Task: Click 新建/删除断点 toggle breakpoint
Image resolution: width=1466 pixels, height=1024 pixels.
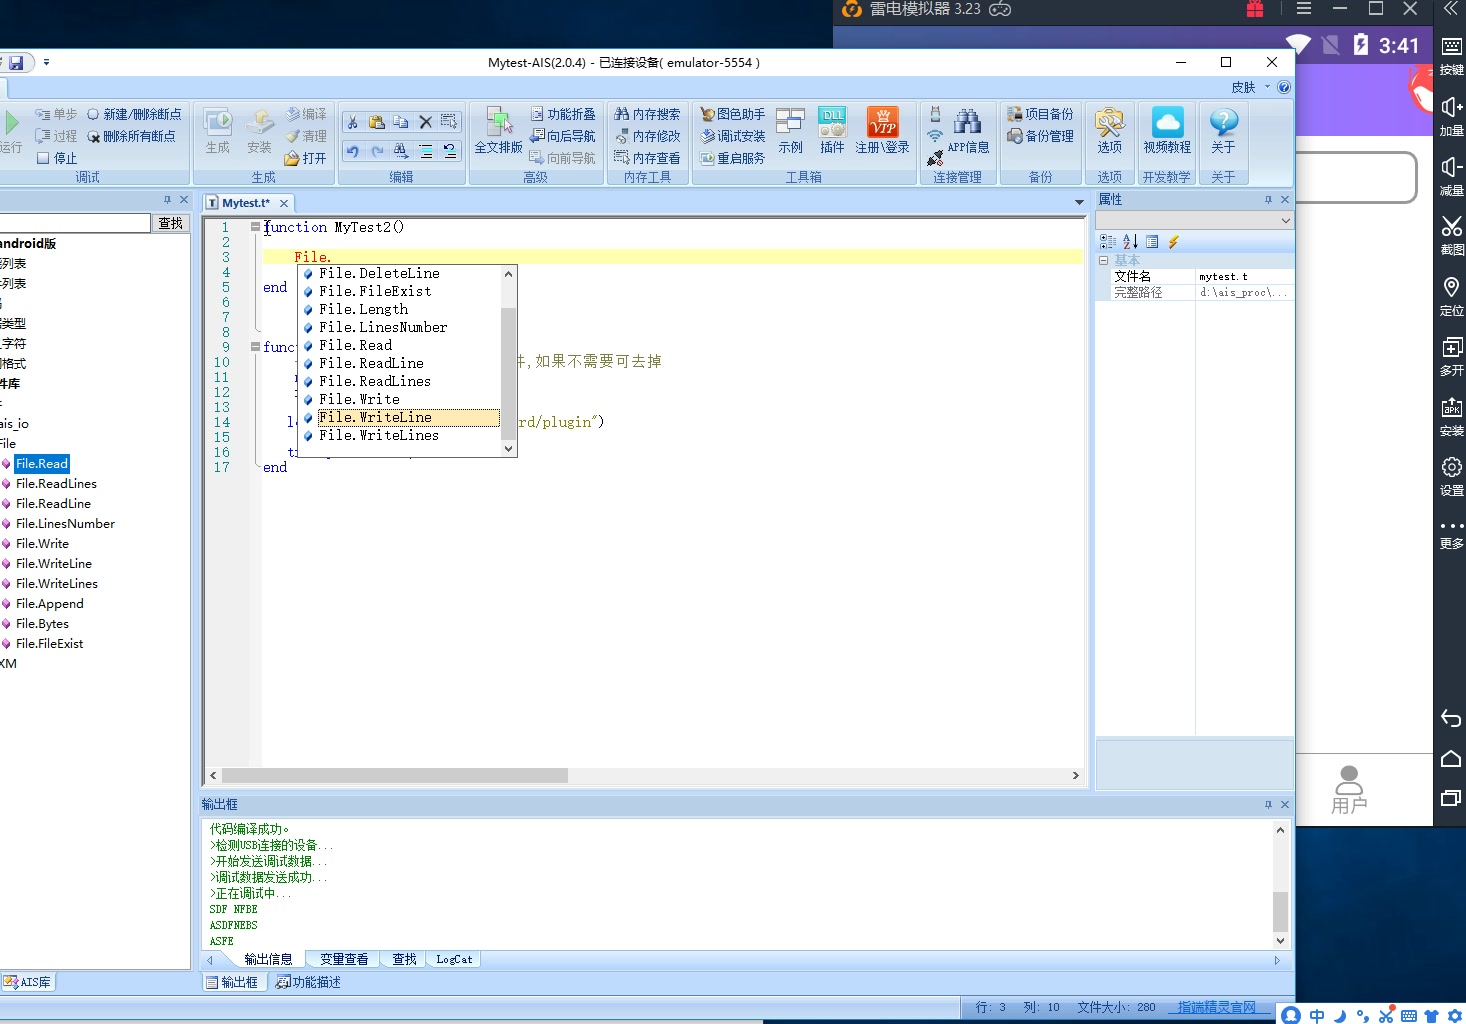Action: pos(134,114)
